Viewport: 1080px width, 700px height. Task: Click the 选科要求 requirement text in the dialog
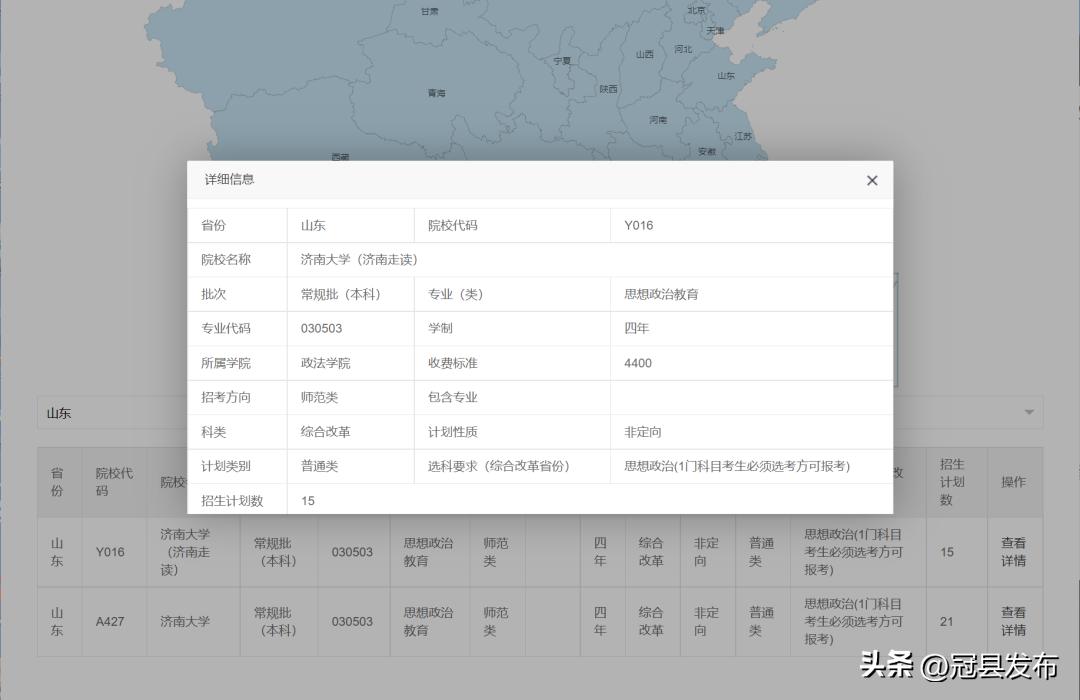pyautogui.click(x=737, y=466)
